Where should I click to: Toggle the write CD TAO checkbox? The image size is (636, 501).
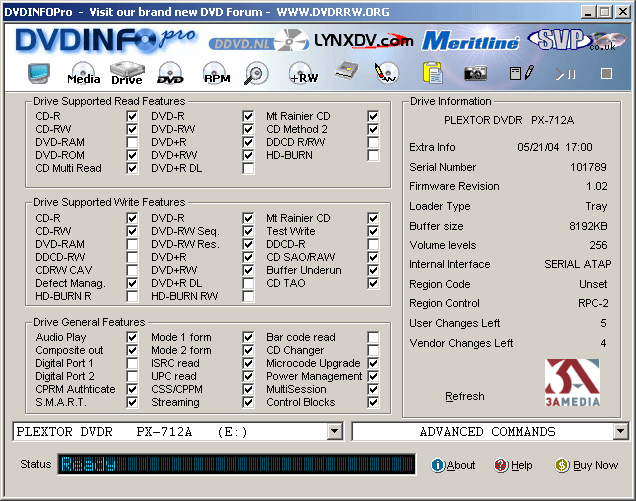373,283
